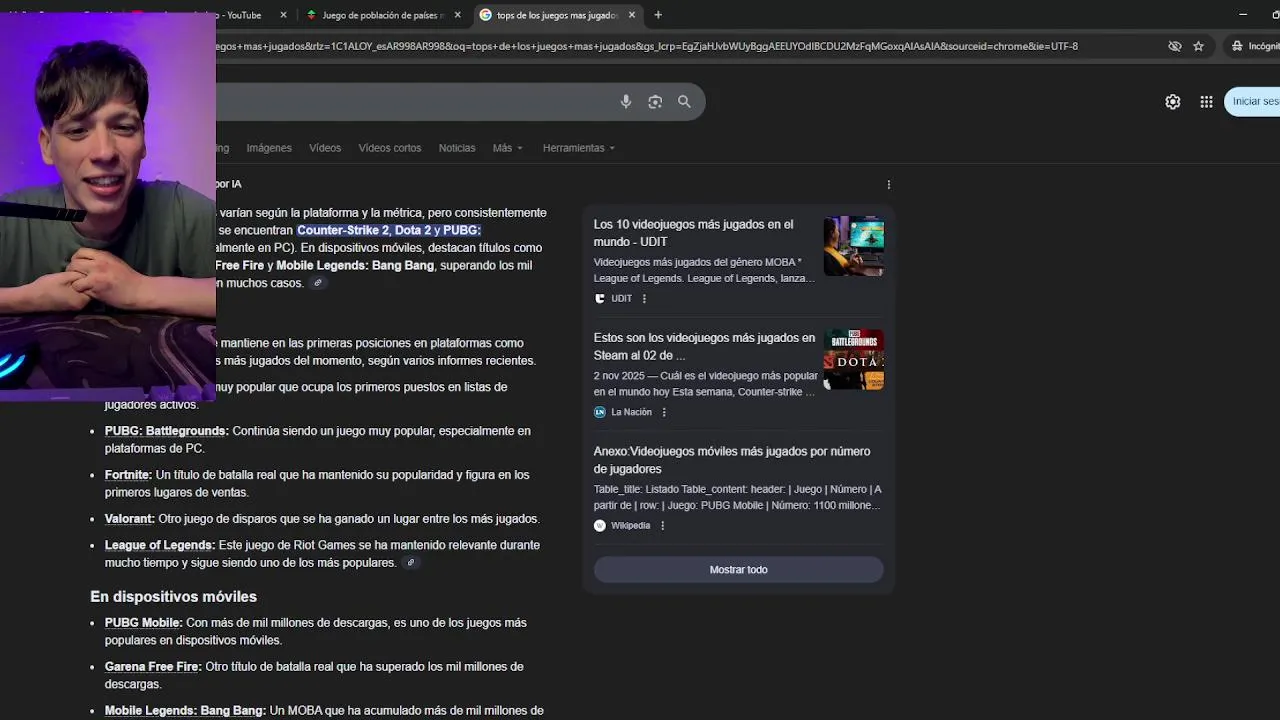Image resolution: width=1280 pixels, height=720 pixels.
Task: Click highlighted 'Counter-Strike 2, Dota 2 y PUBG:' text
Action: 389,230
